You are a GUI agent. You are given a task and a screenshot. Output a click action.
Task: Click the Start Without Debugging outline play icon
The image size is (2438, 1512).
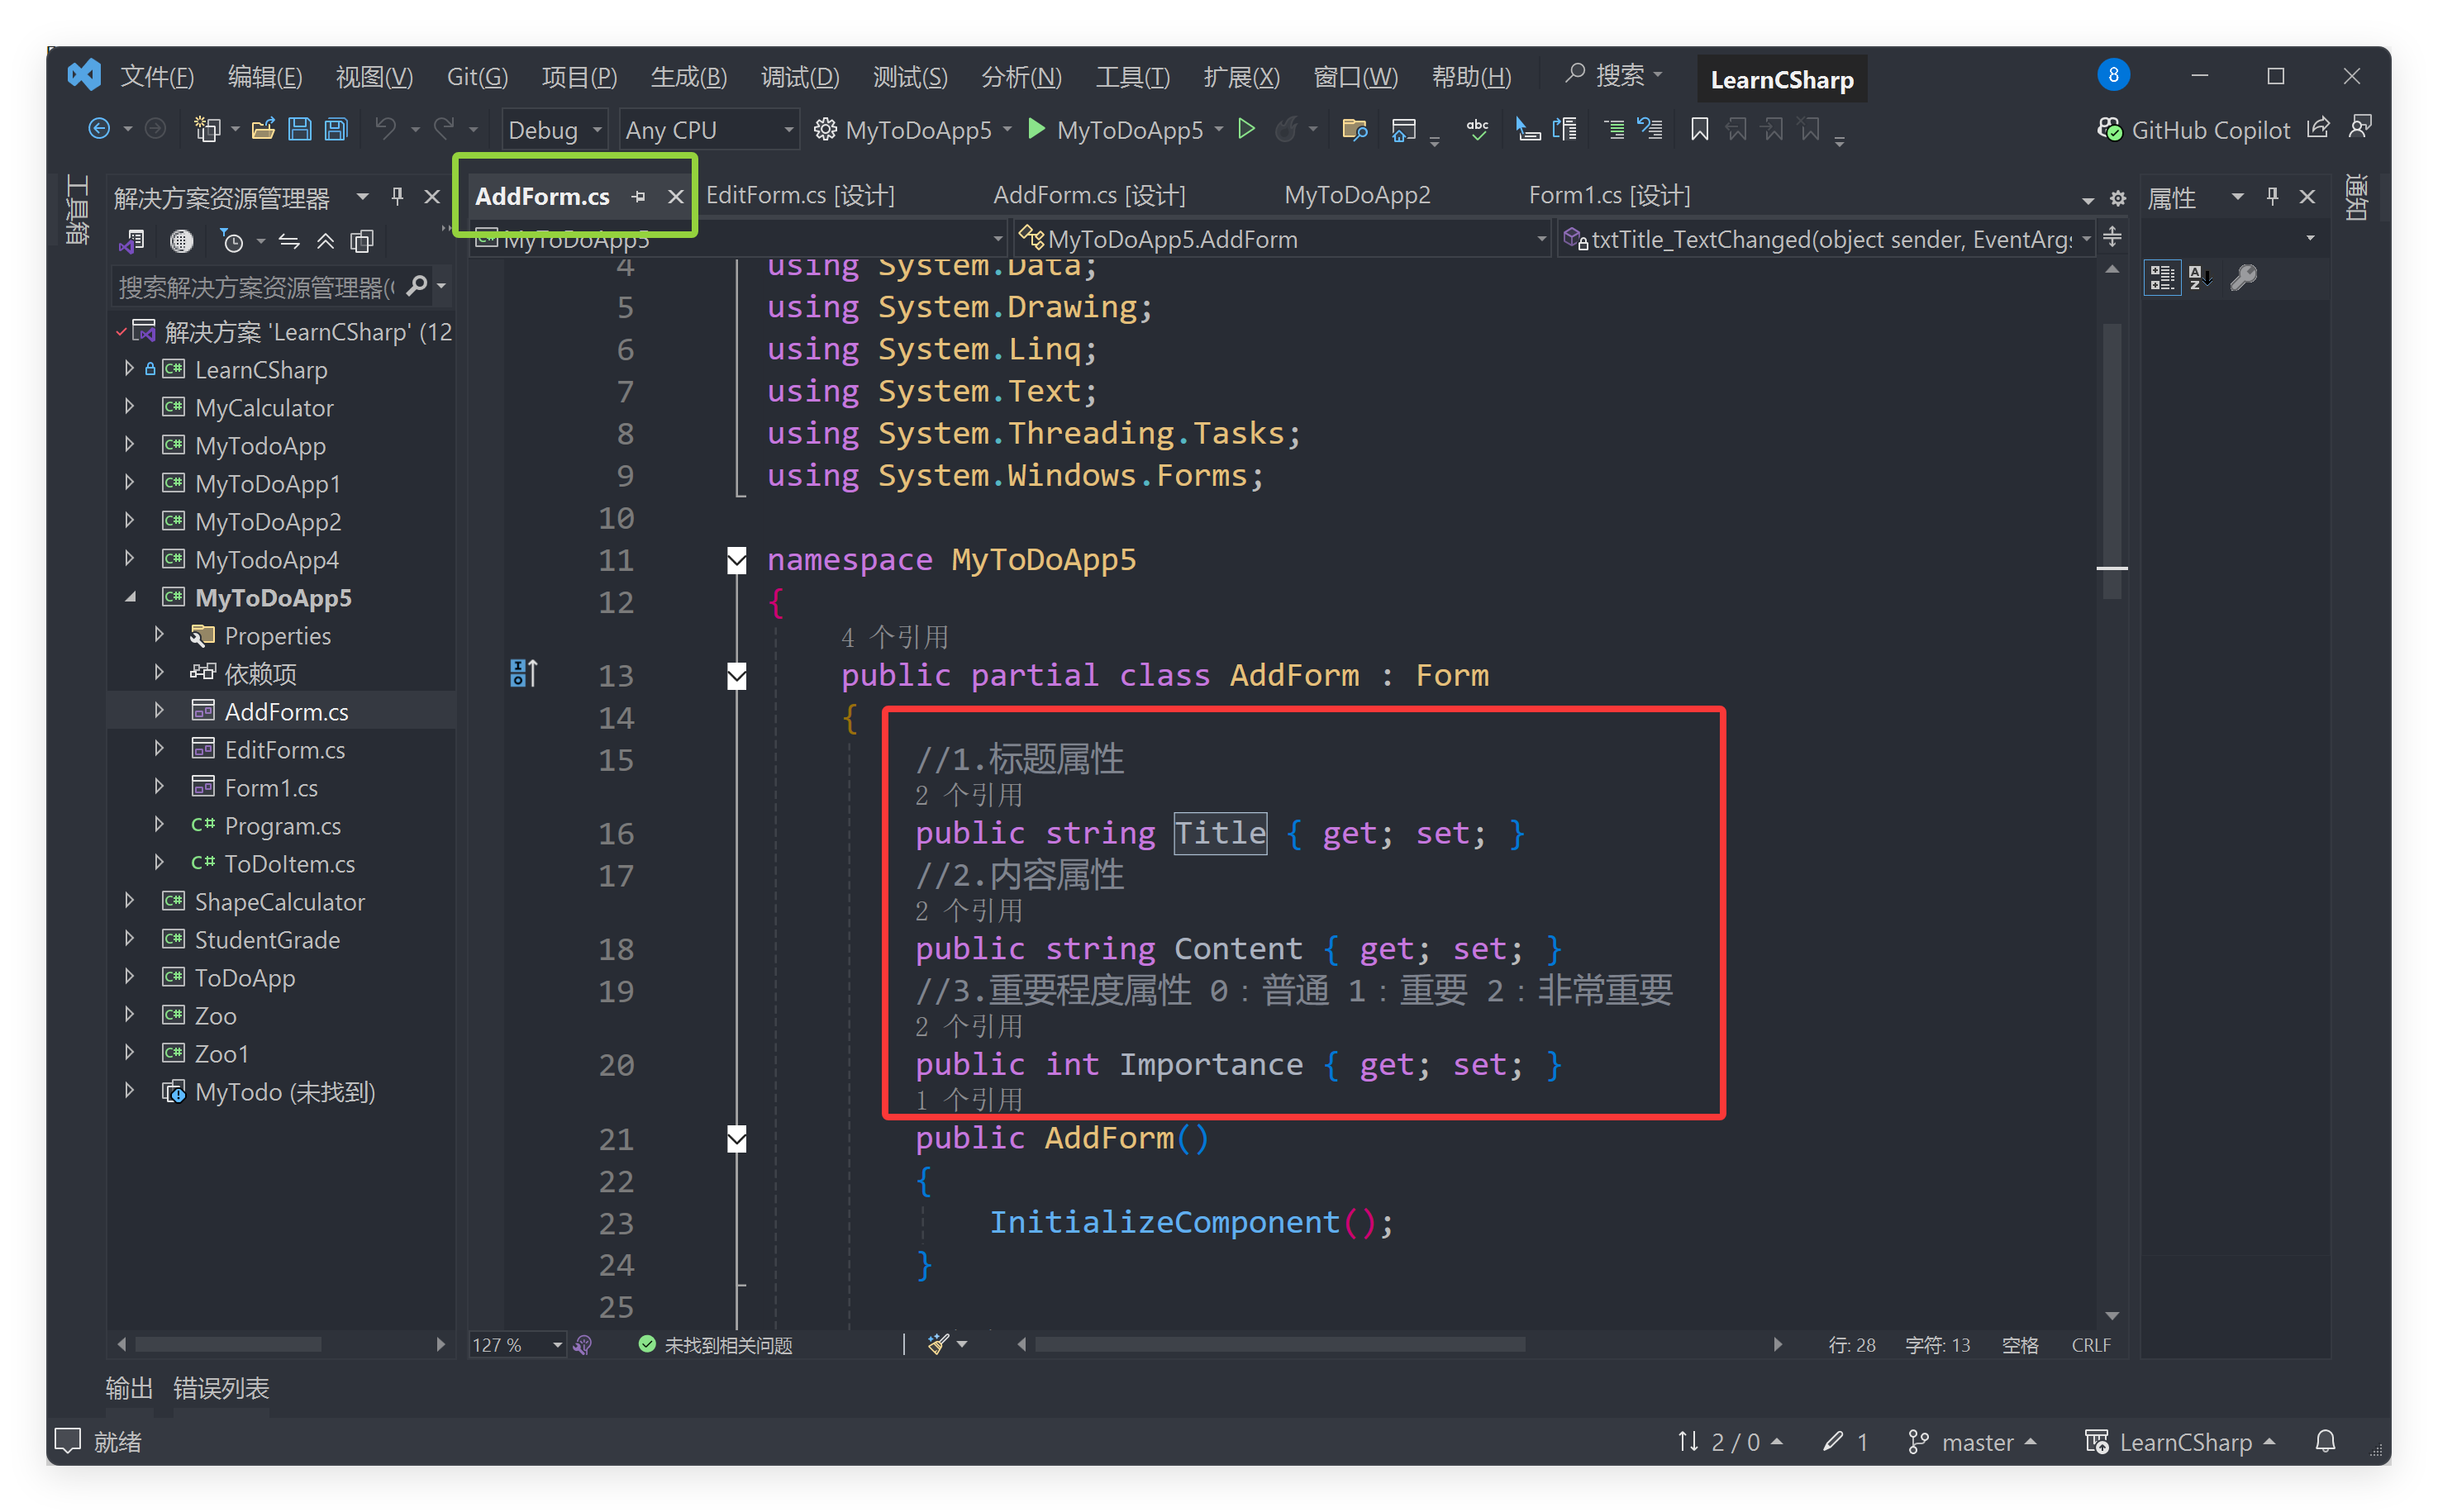1246,129
